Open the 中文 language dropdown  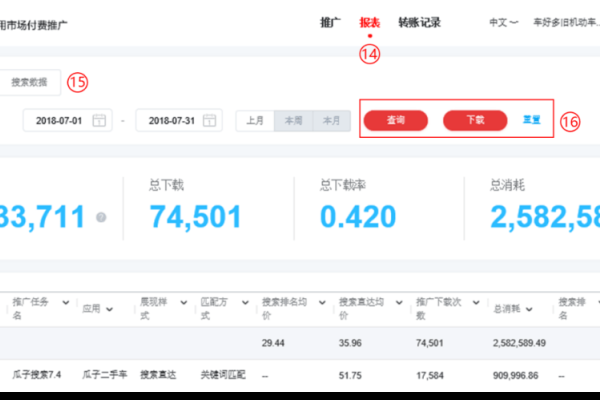tap(504, 23)
